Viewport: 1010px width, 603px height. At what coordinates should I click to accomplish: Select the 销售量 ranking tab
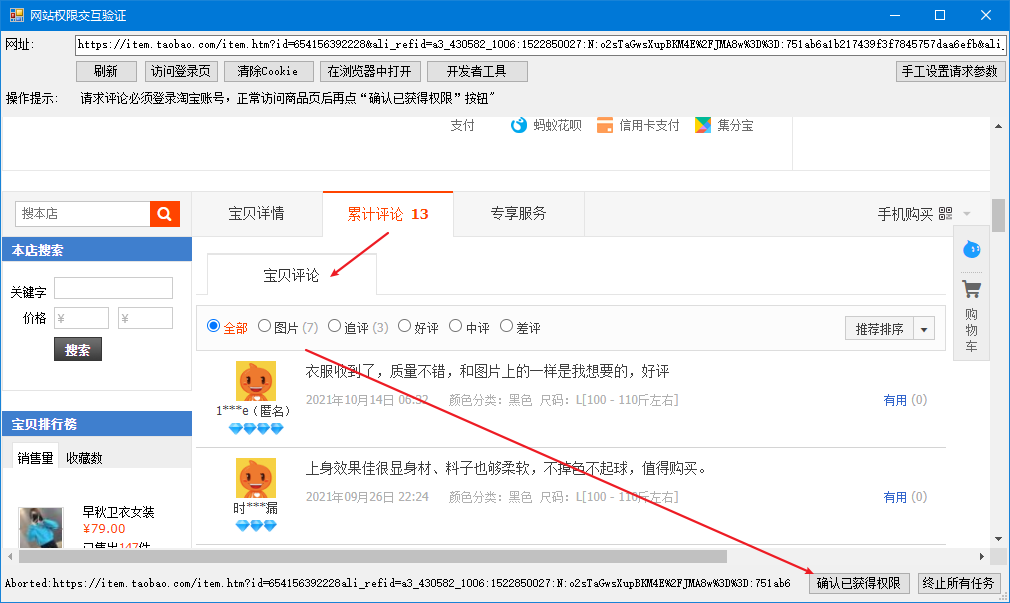coord(35,457)
